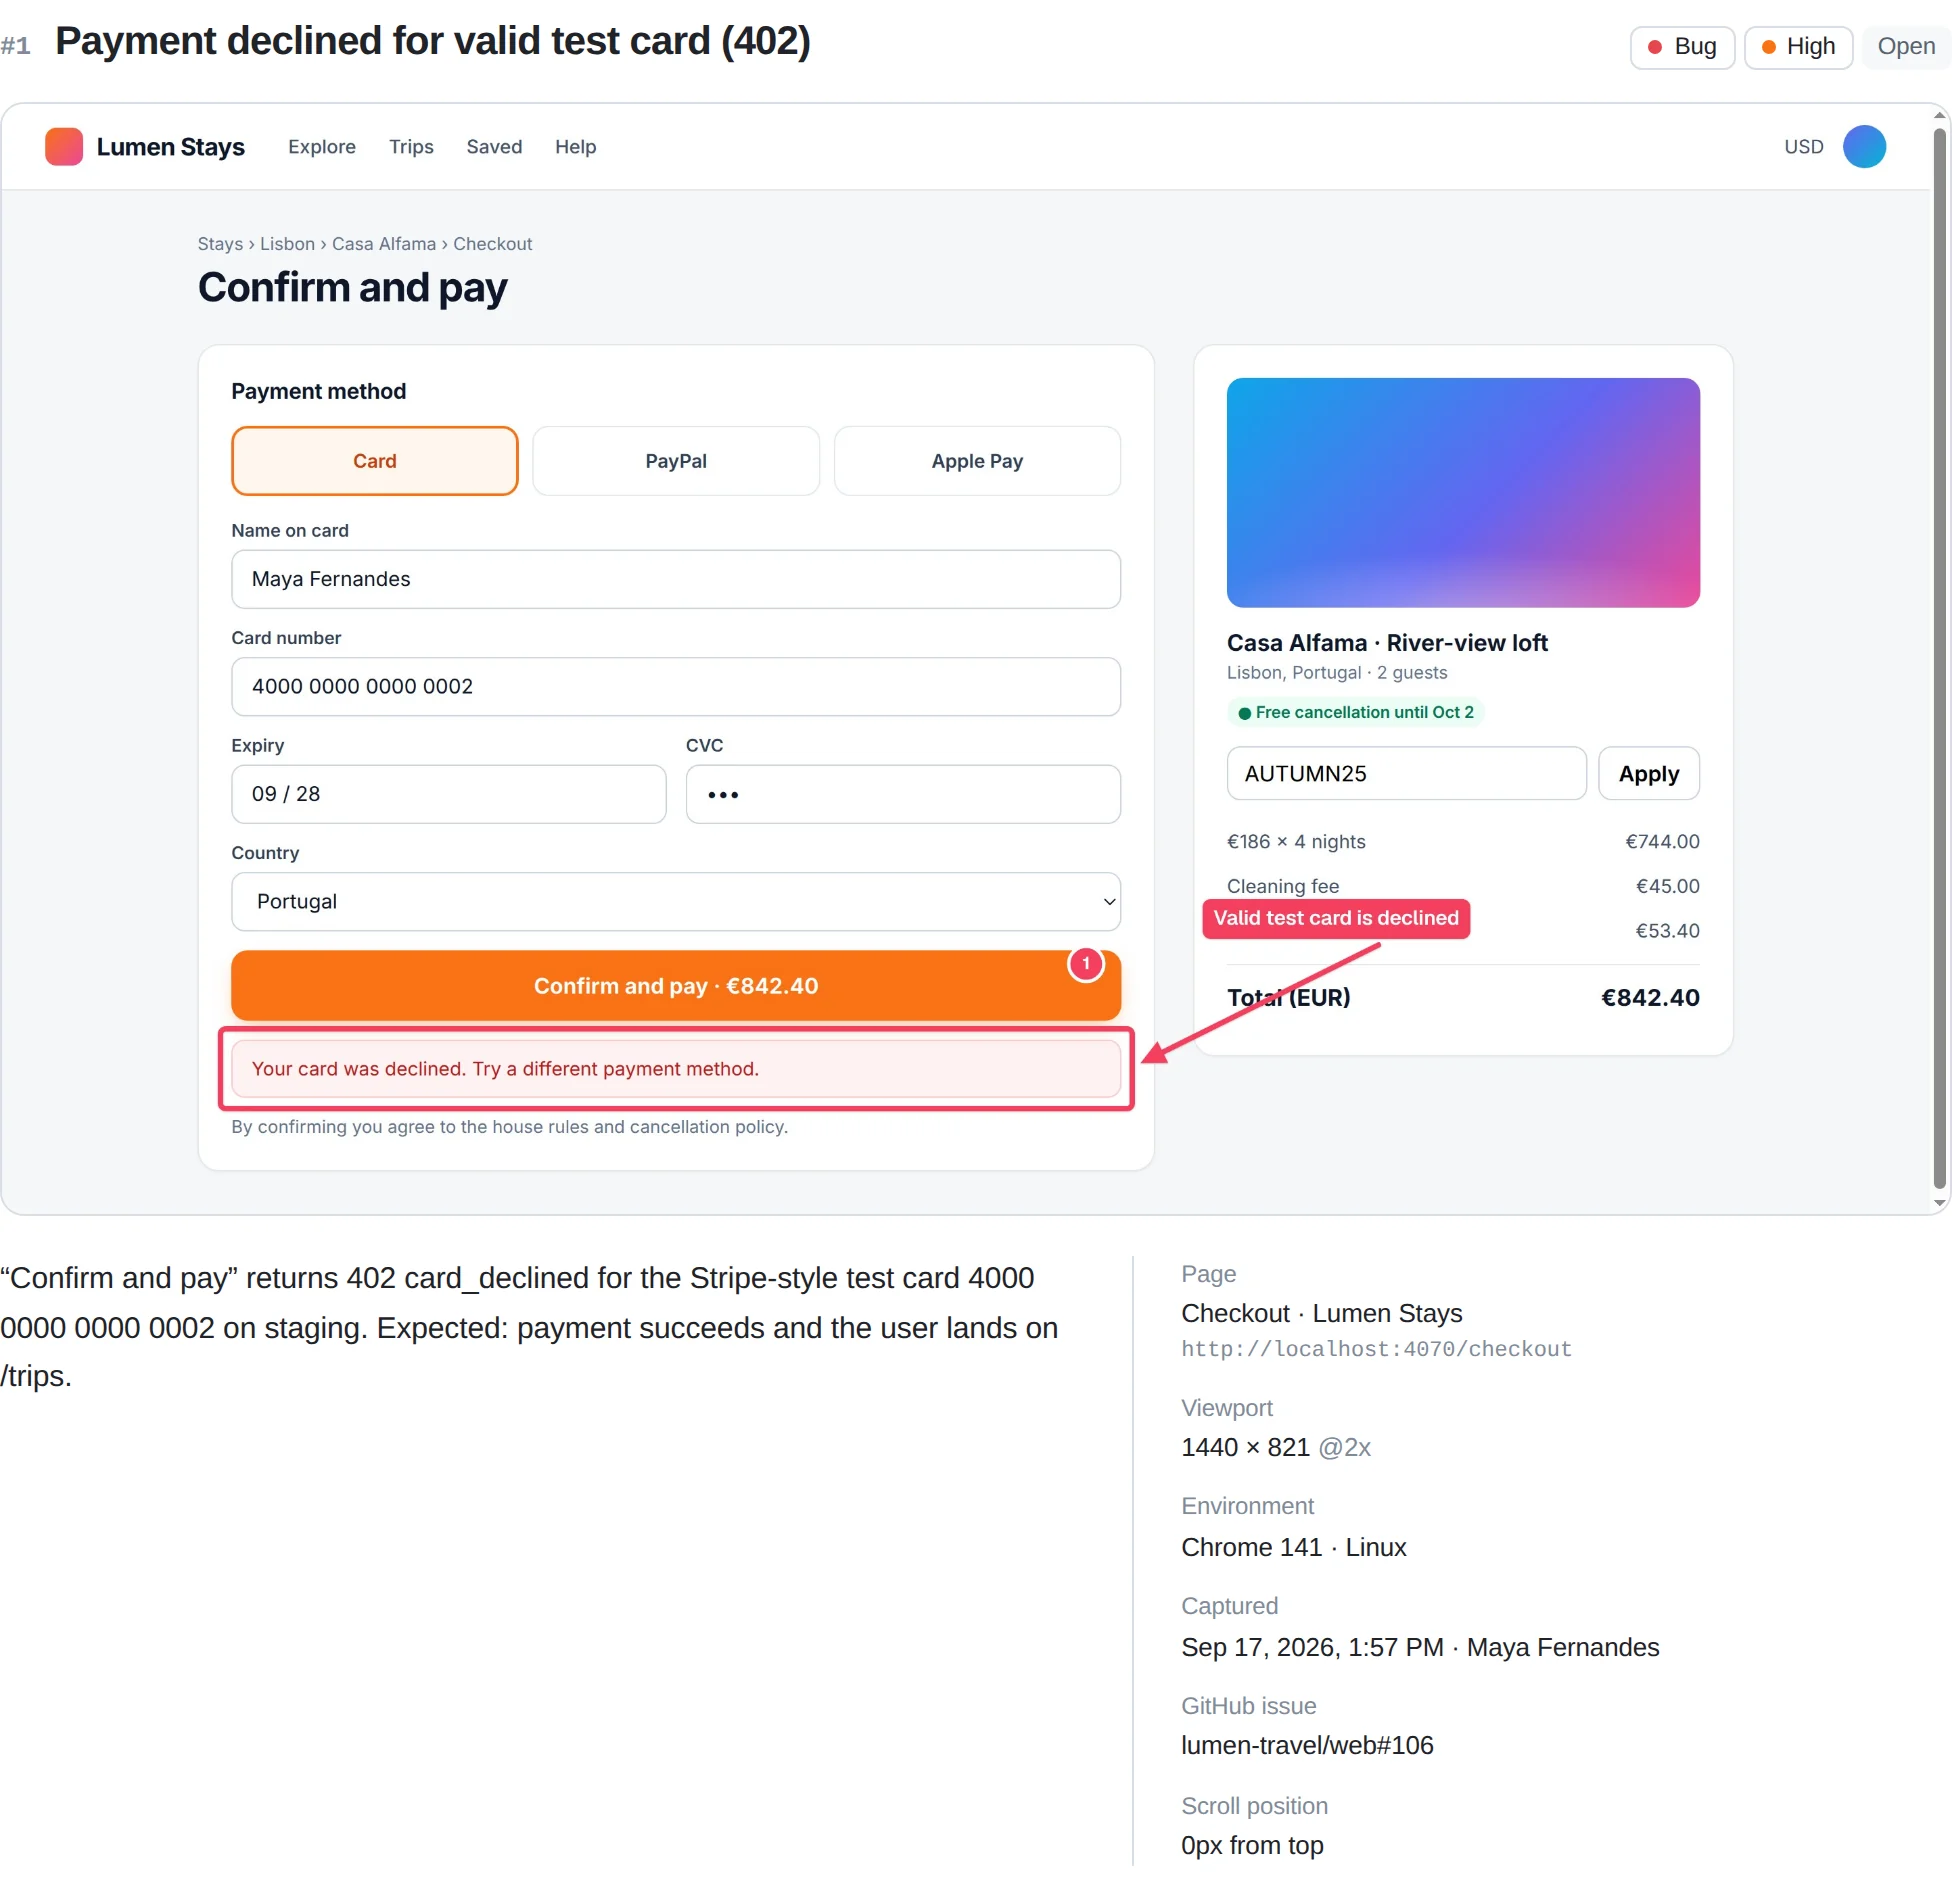Click the High priority badge
1952x1900 pixels.
coord(1798,47)
